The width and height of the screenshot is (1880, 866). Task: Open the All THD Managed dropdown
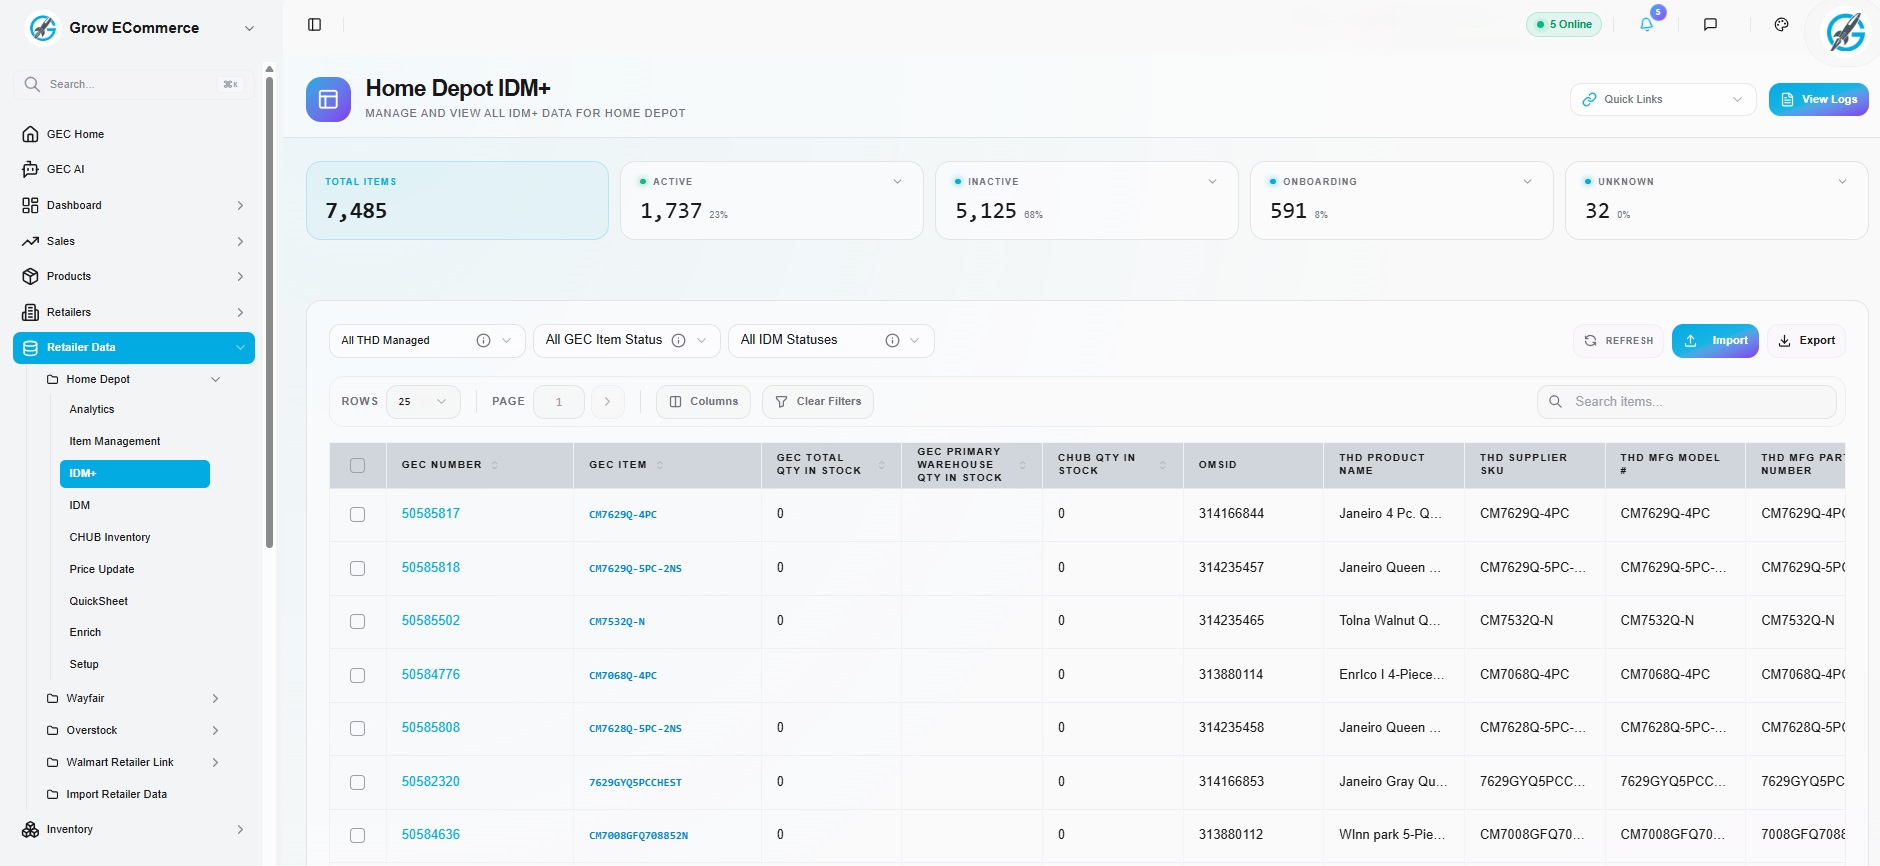point(427,340)
